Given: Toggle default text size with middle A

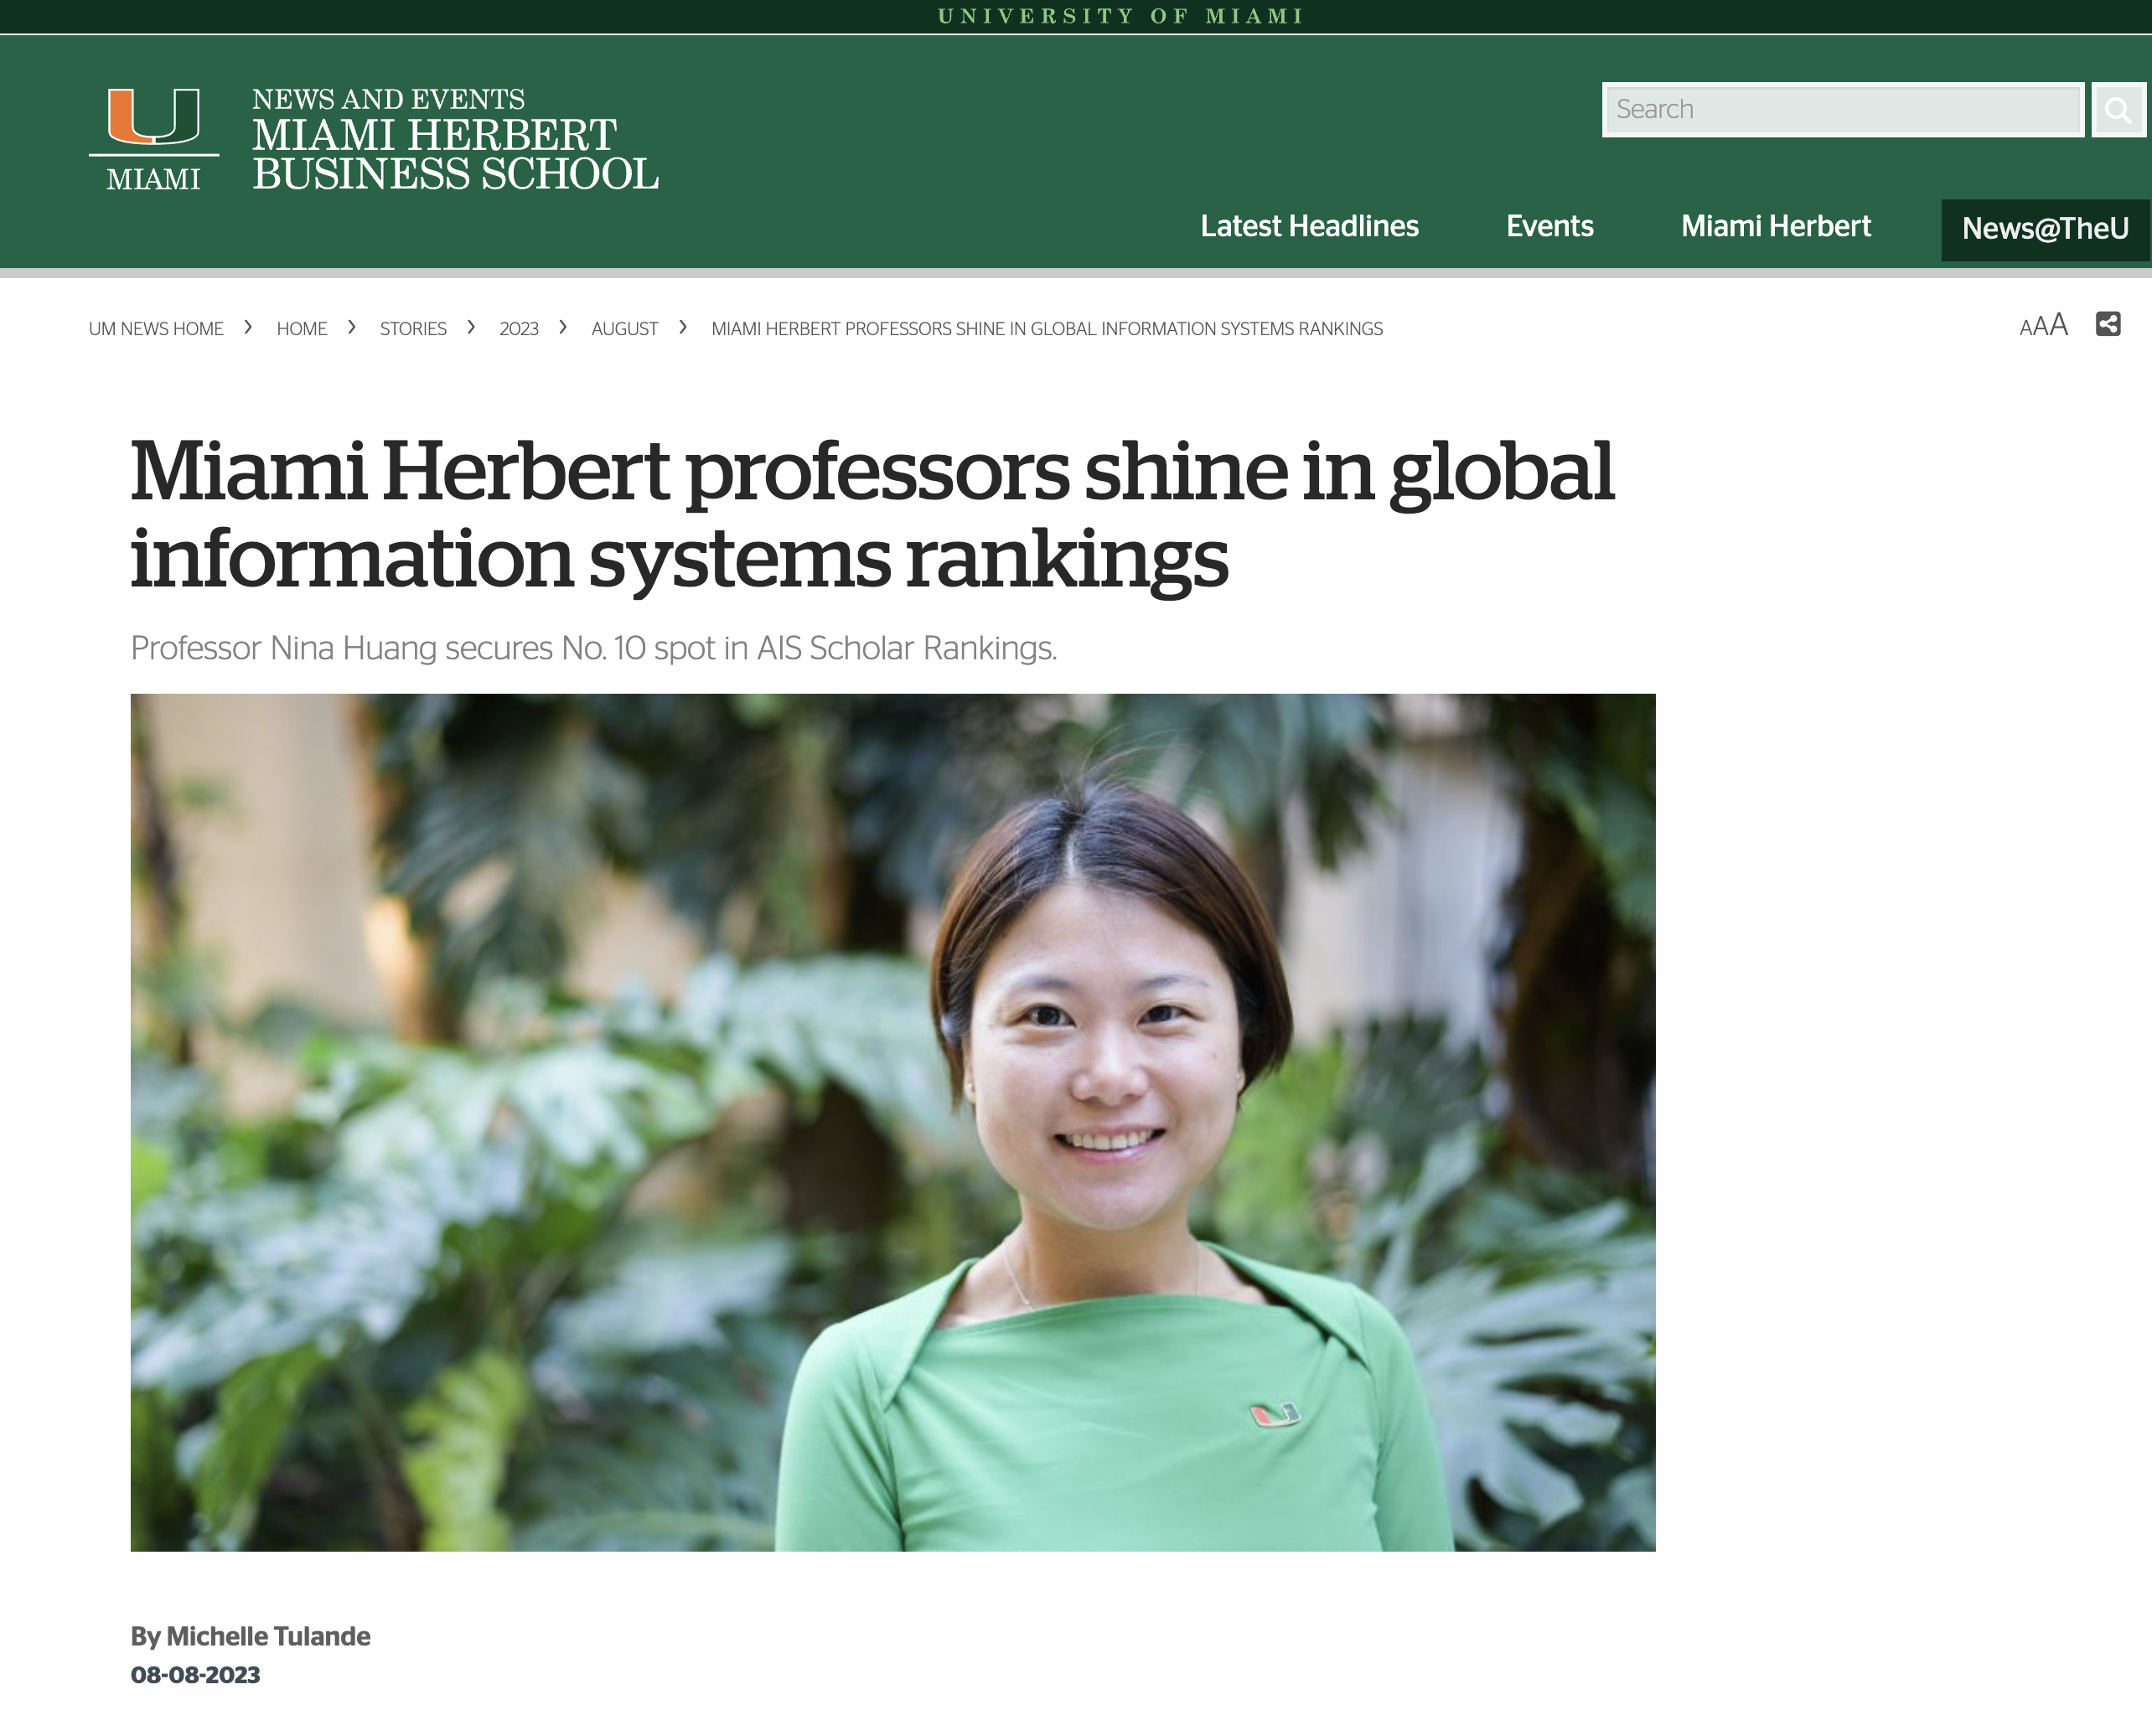Looking at the screenshot, I should coord(2040,326).
